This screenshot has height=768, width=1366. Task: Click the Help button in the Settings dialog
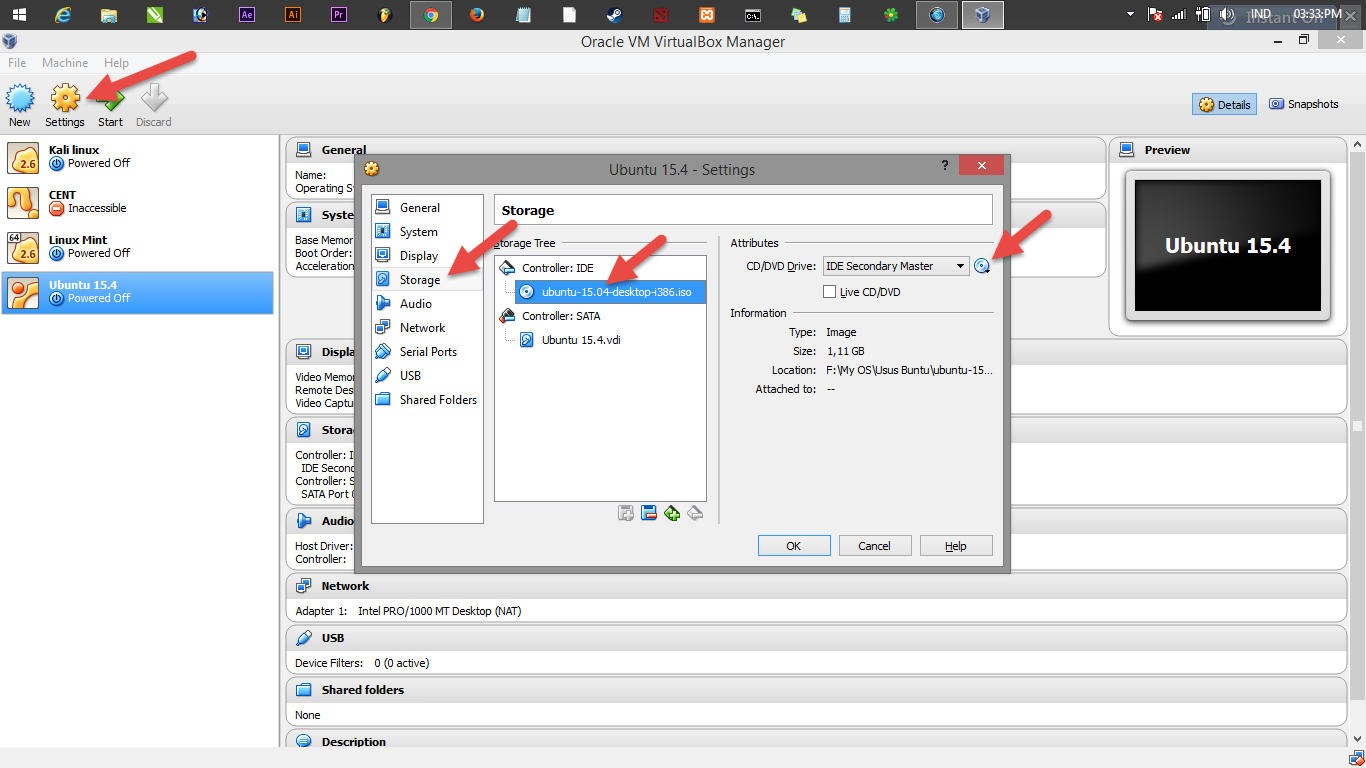(956, 546)
